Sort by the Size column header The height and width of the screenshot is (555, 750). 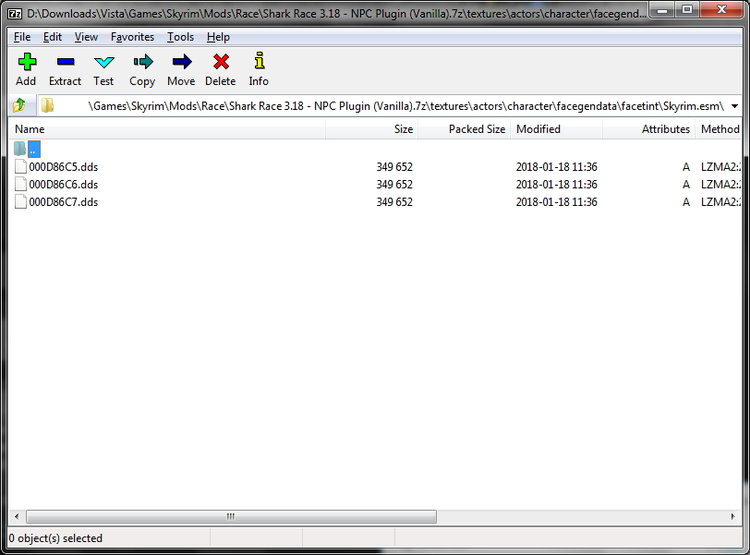(372, 129)
